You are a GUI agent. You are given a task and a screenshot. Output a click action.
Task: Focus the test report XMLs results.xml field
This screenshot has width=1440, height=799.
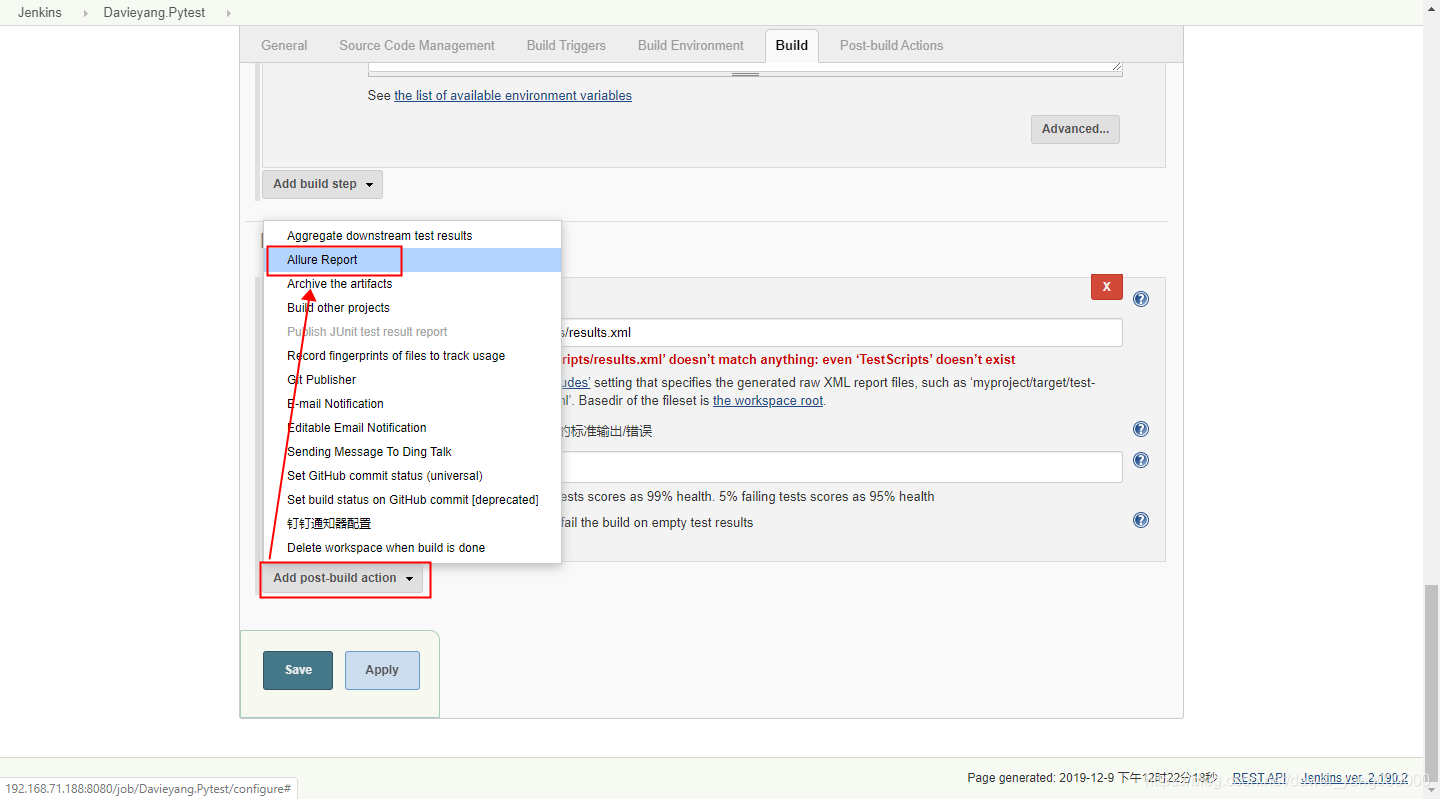(x=842, y=333)
